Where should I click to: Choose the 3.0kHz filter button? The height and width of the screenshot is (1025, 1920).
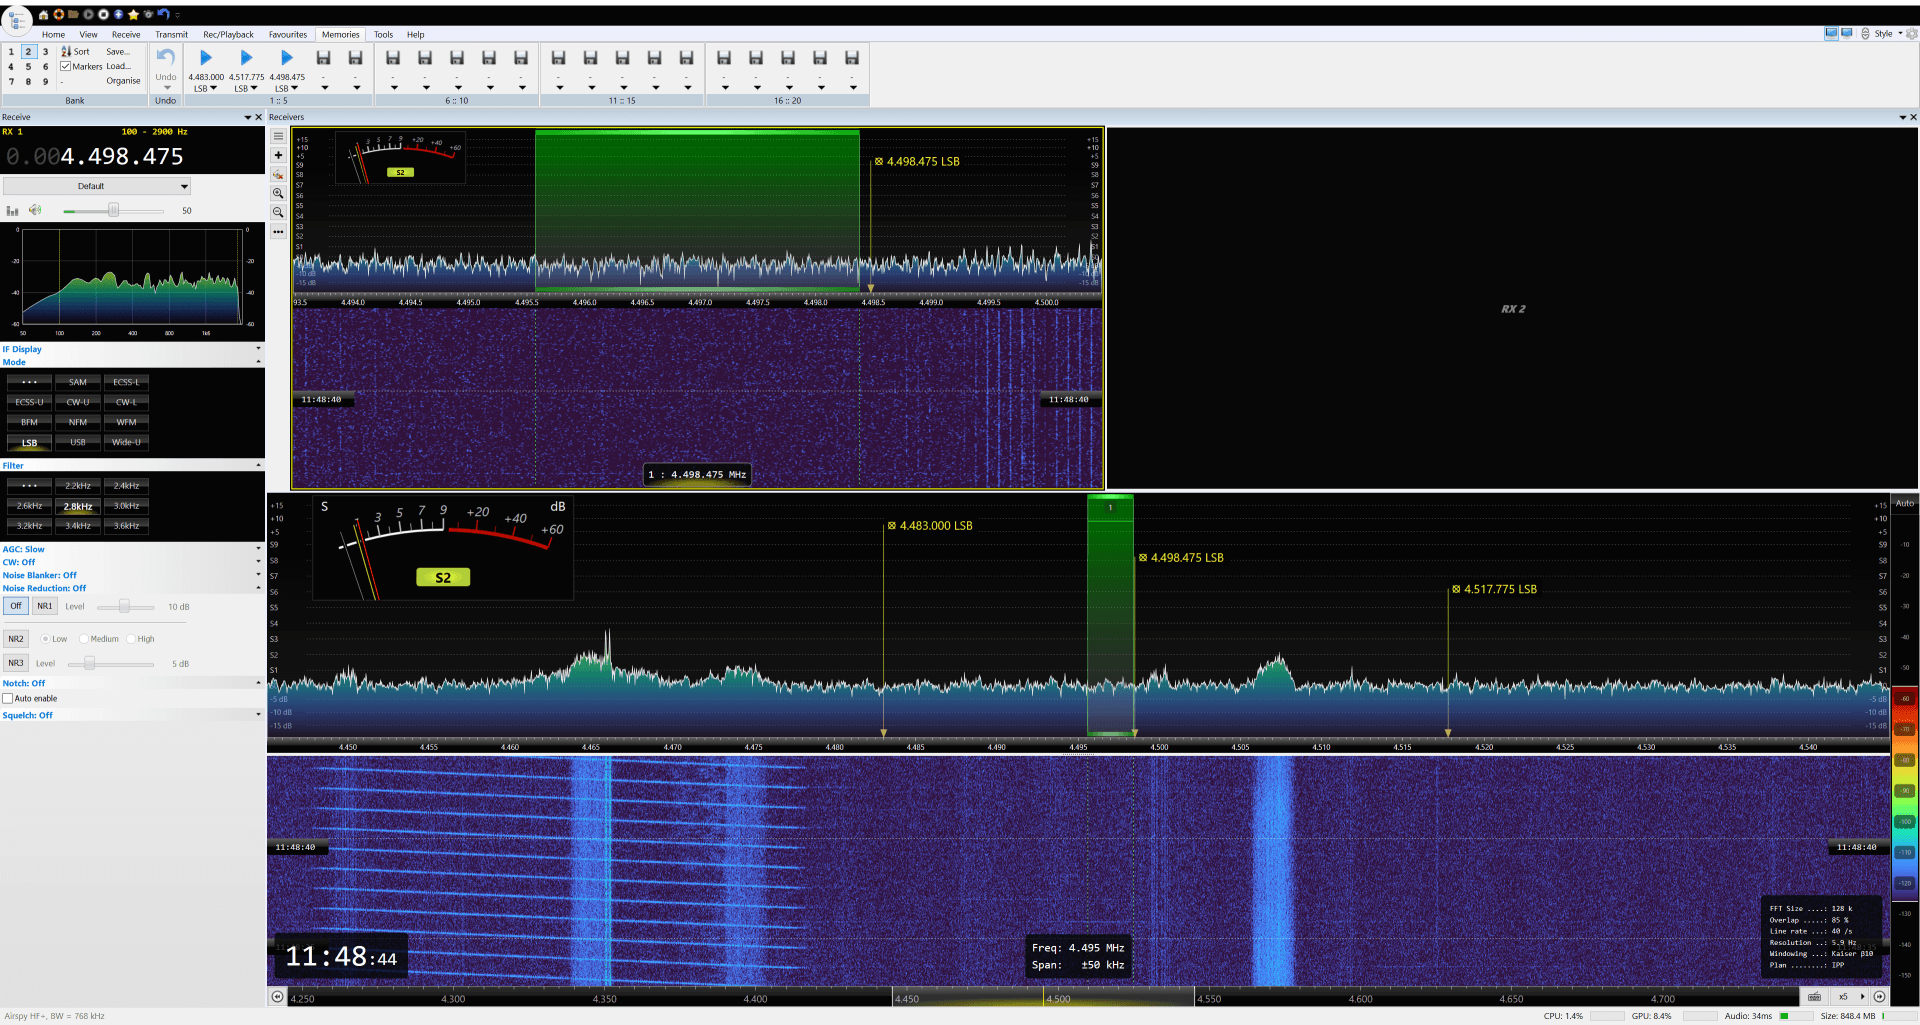126,506
